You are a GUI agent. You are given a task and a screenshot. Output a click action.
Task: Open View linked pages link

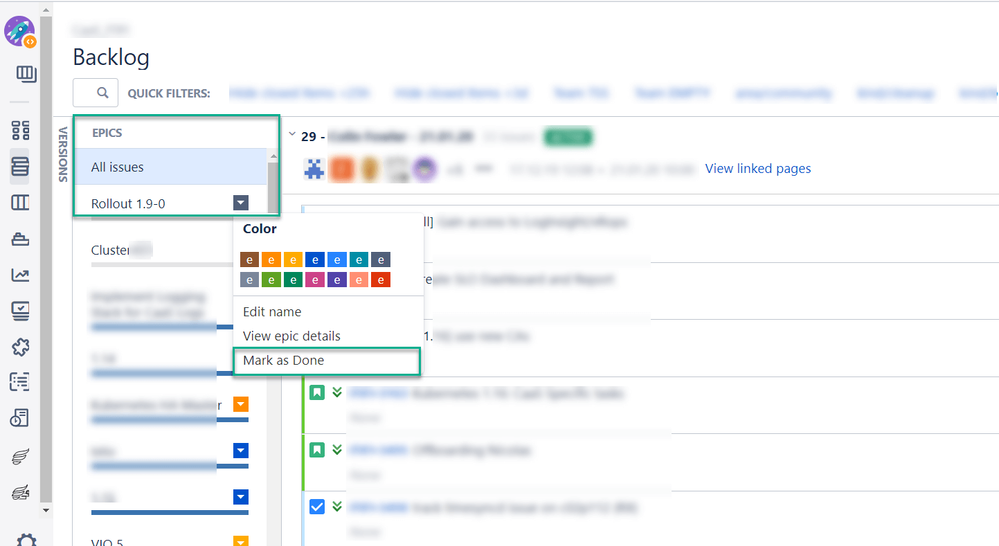pyautogui.click(x=758, y=169)
